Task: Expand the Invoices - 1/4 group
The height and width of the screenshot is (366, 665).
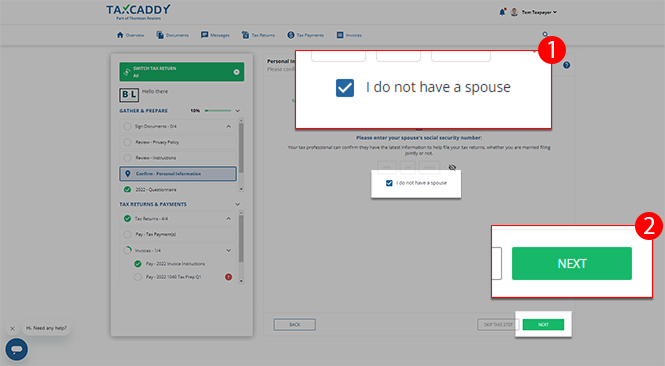Action: coord(229,250)
